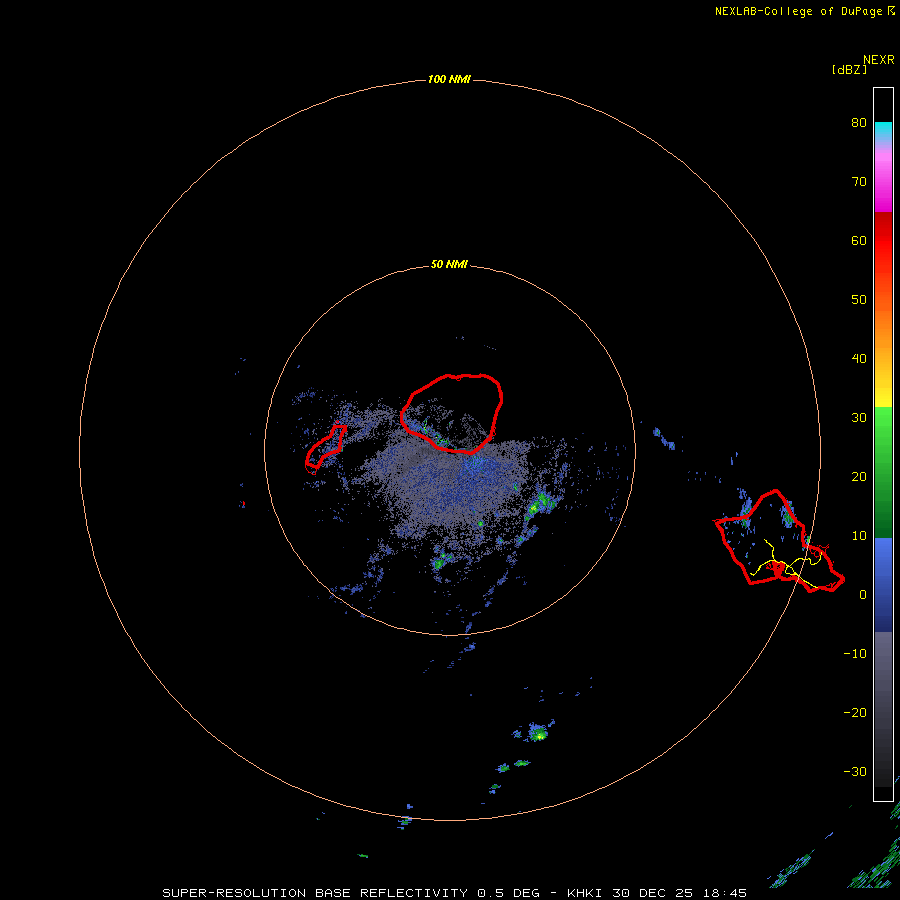900x900 pixels.
Task: Click the Super-Resolution Base Reflectivity caption text
Action: [x=454, y=893]
